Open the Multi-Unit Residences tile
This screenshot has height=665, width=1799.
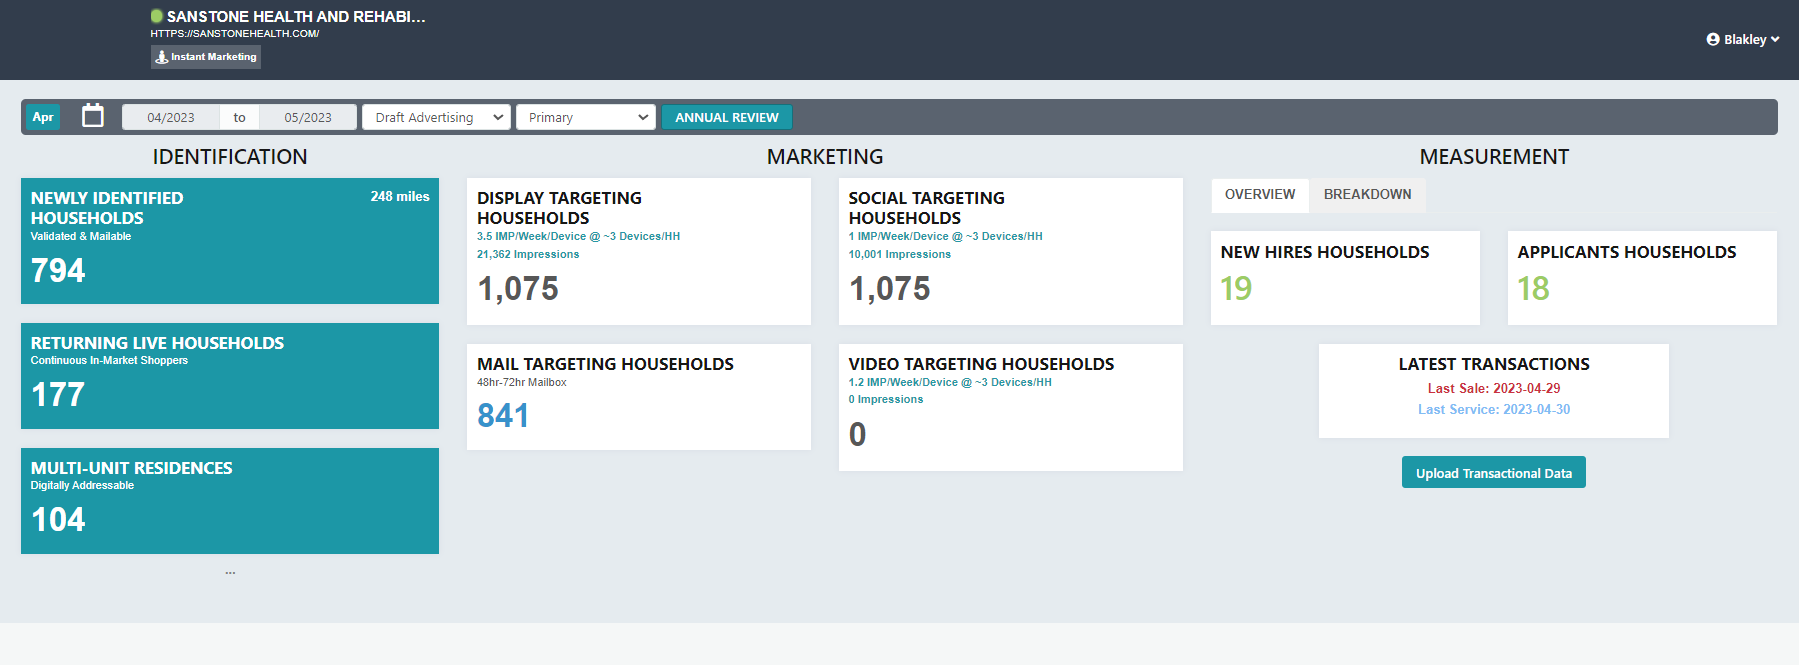pos(230,501)
